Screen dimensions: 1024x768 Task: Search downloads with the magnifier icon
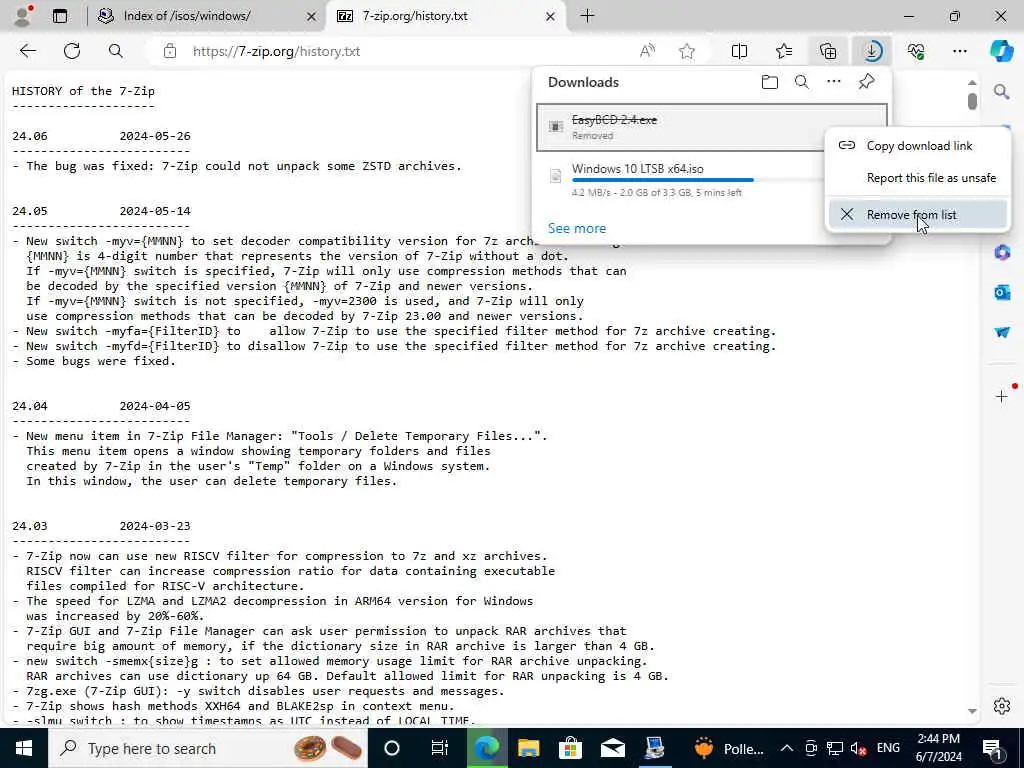802,82
